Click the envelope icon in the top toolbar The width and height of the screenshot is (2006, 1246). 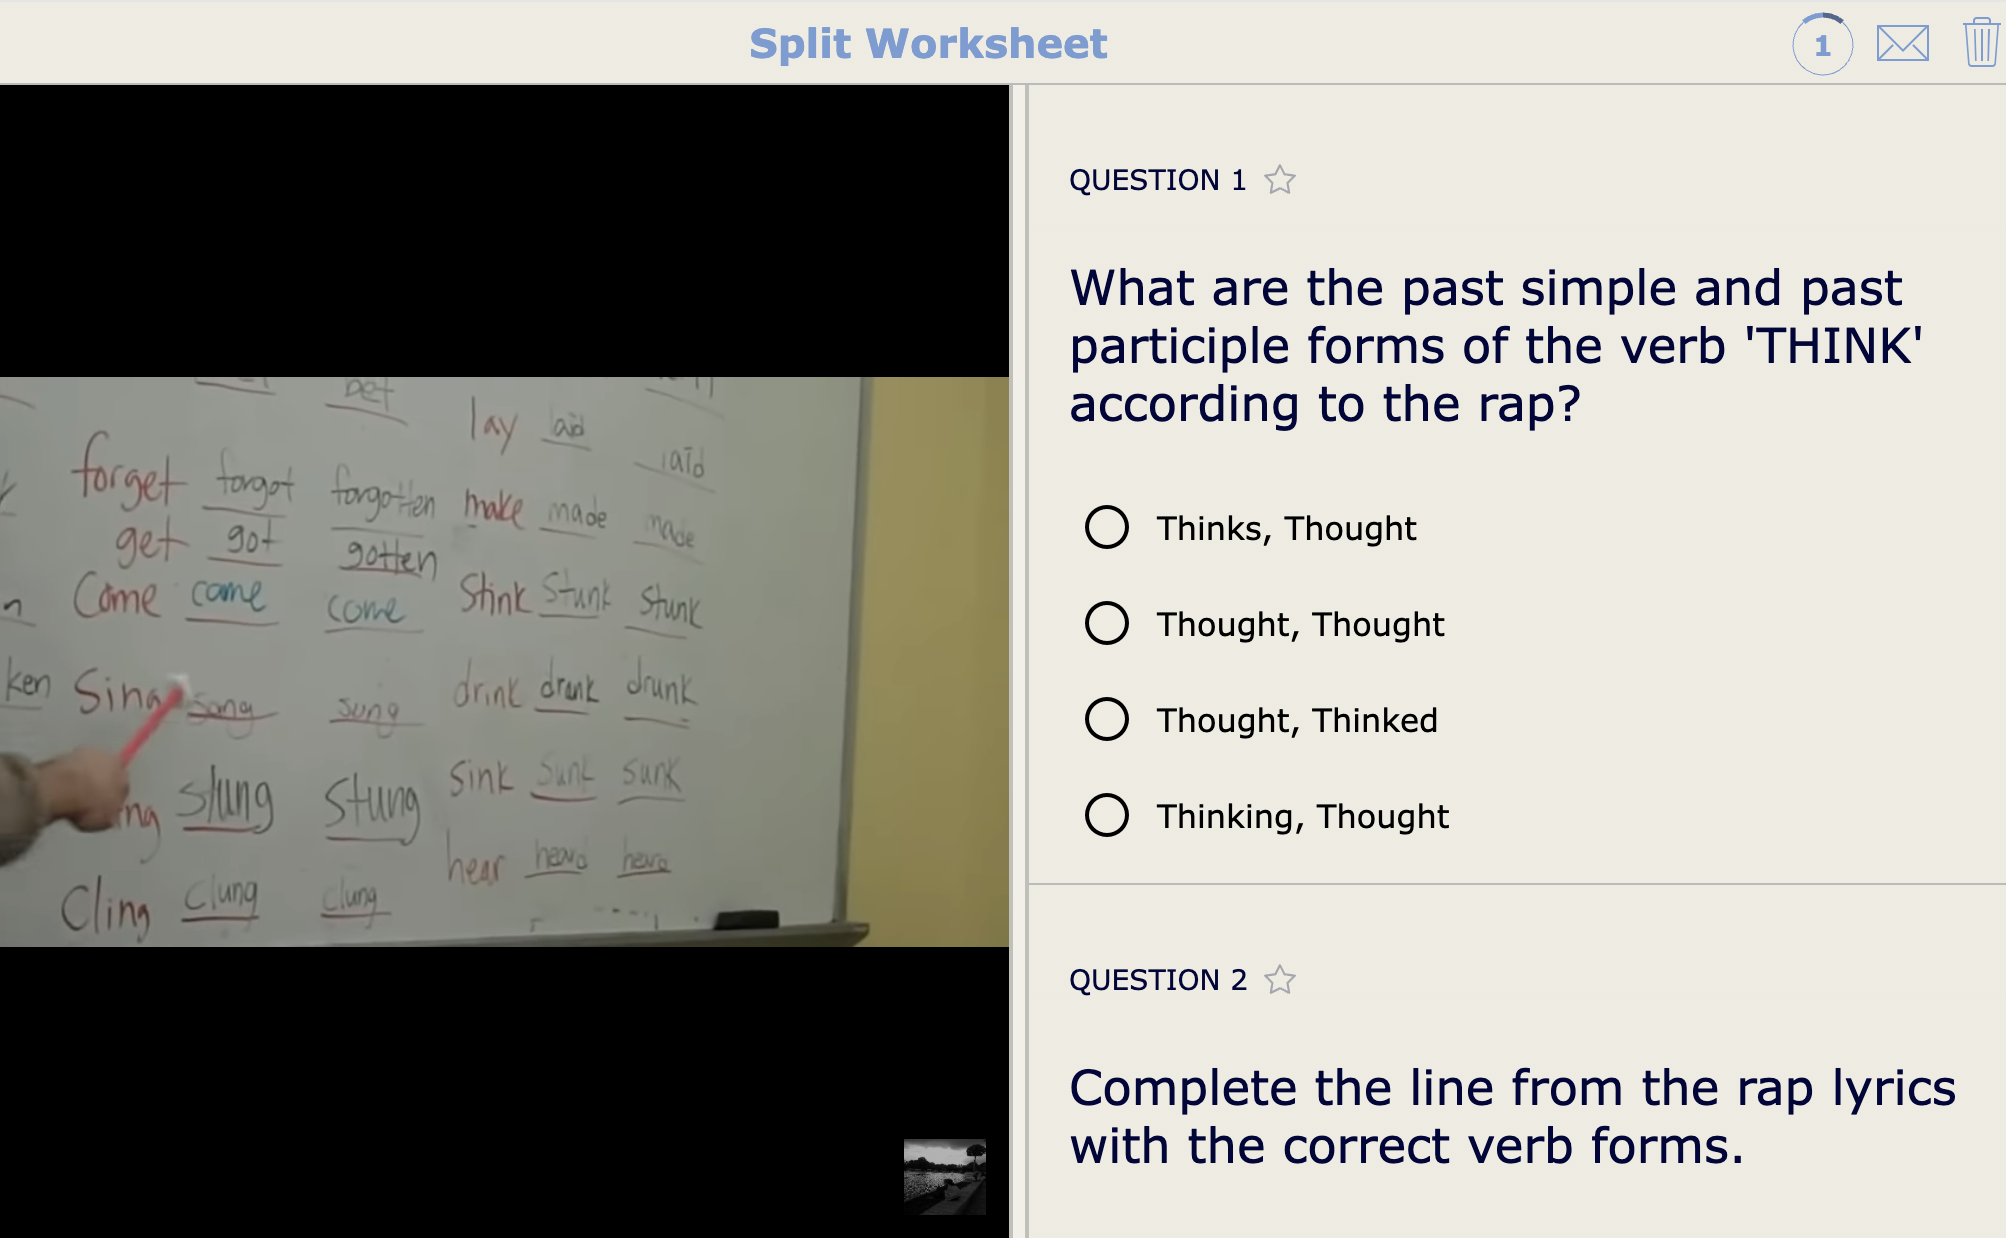(1903, 44)
